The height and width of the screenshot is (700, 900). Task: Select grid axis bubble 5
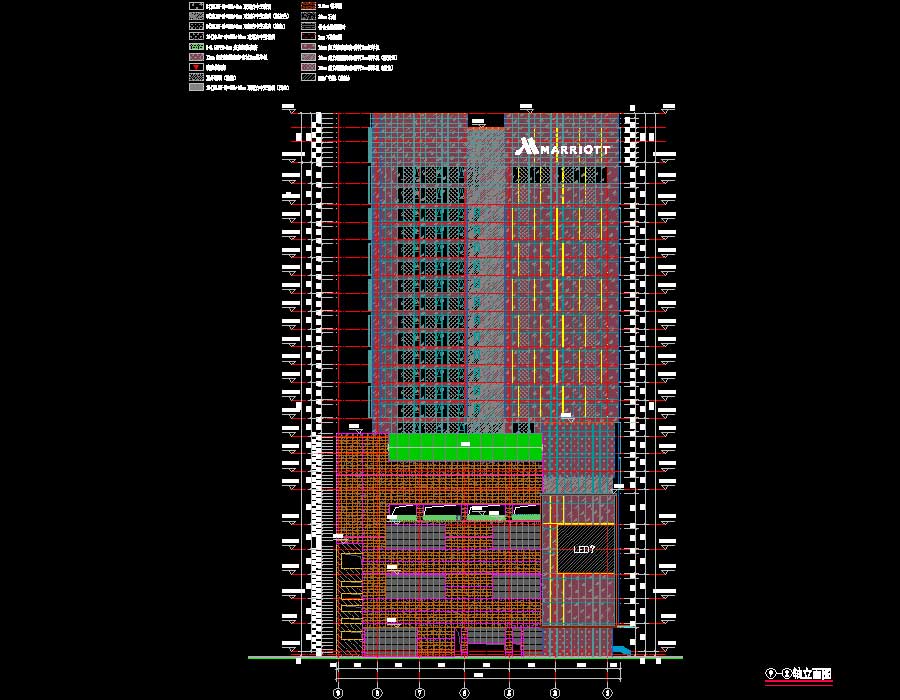point(509,694)
